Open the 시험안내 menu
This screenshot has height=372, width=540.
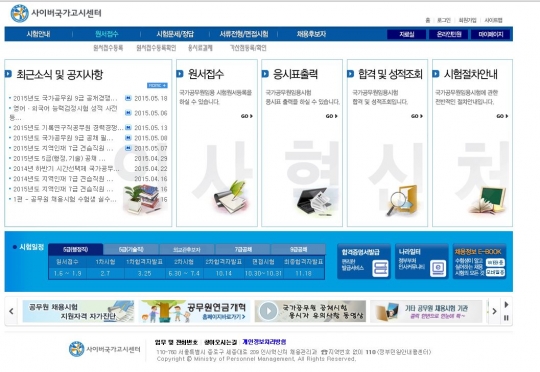coord(39,34)
